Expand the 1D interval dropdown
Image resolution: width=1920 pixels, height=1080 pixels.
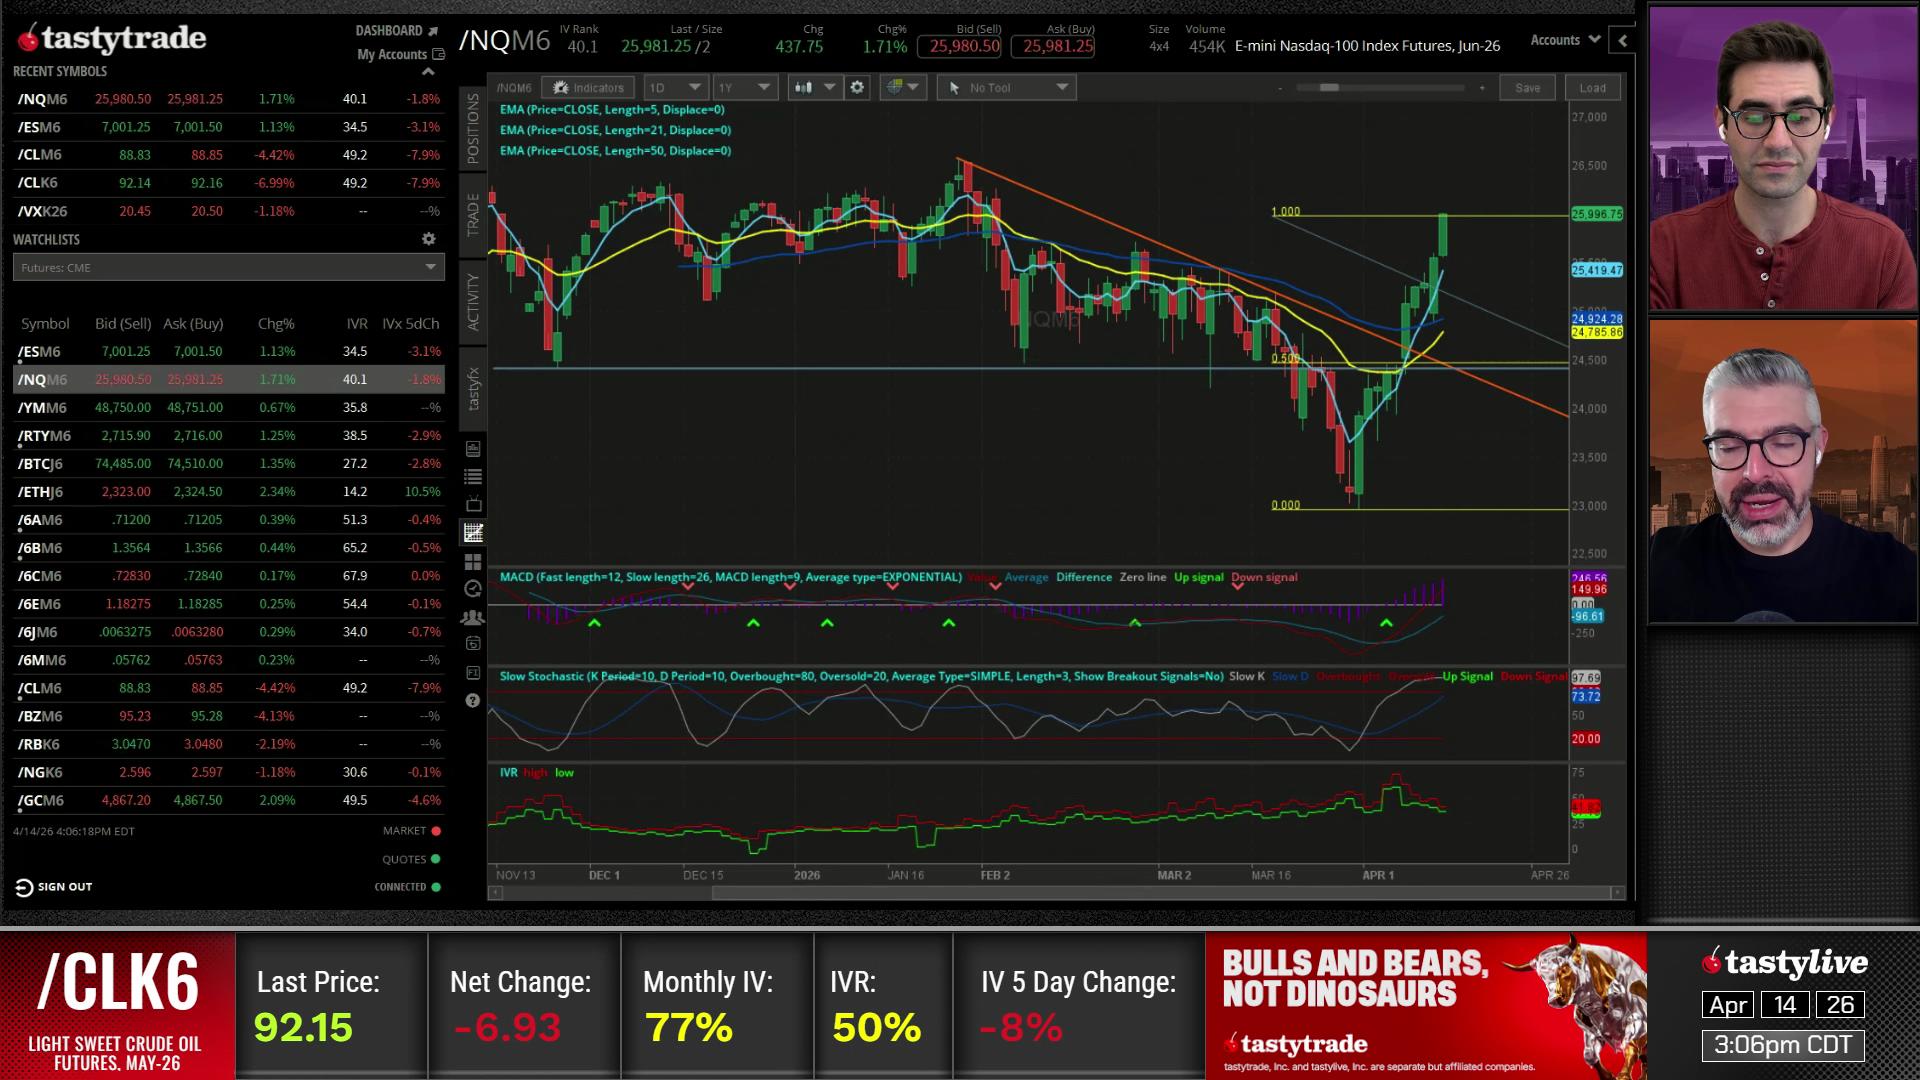(675, 88)
